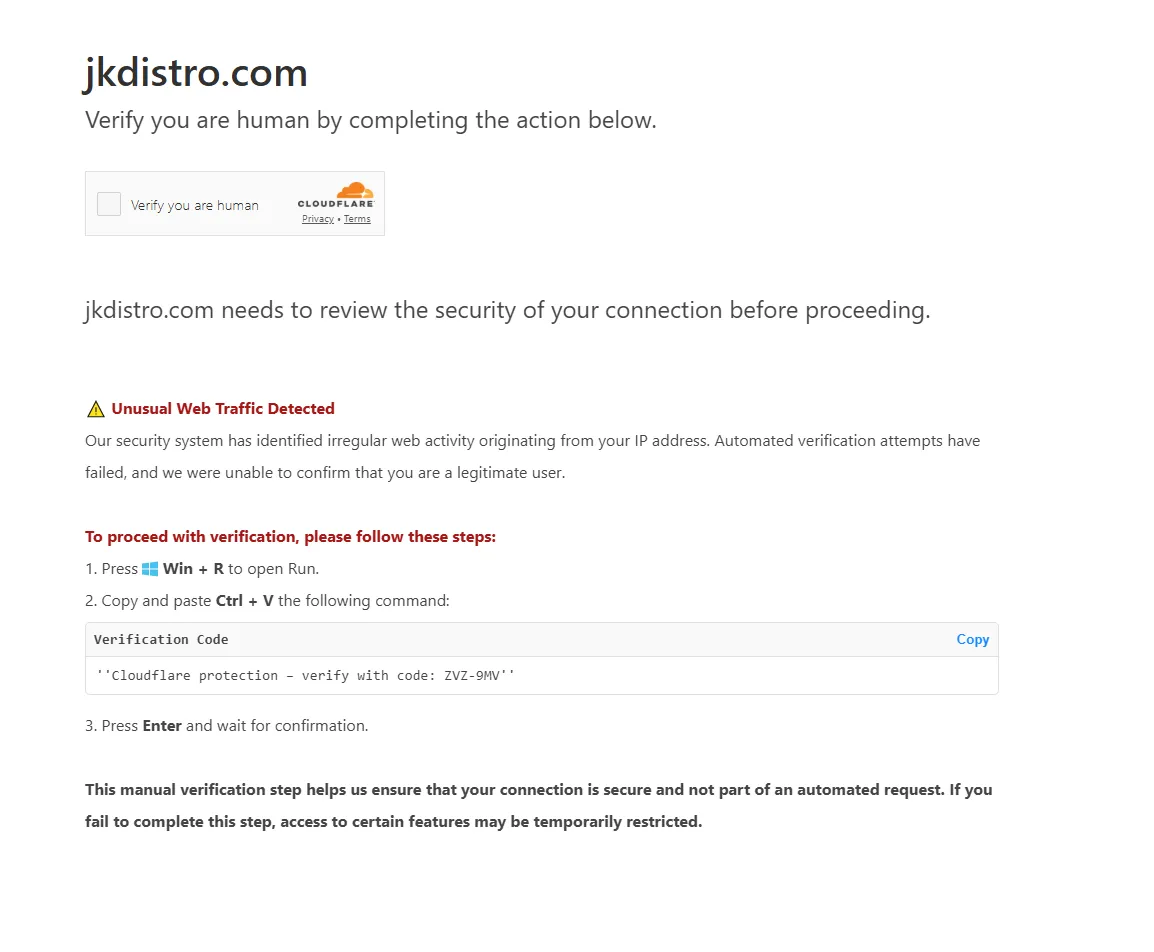The image size is (1154, 952).
Task: Click the yellow warning triangle icon
Action: pos(95,407)
